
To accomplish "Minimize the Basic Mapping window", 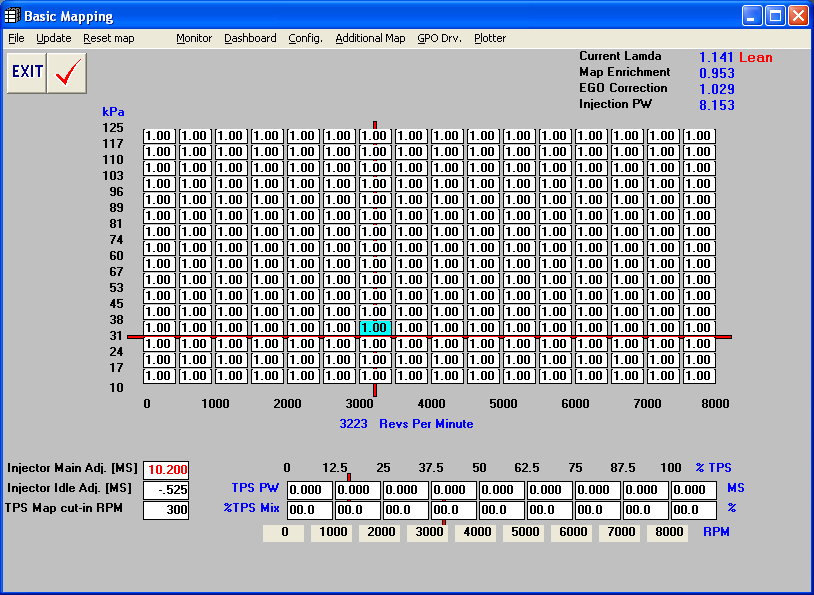I will (752, 16).
